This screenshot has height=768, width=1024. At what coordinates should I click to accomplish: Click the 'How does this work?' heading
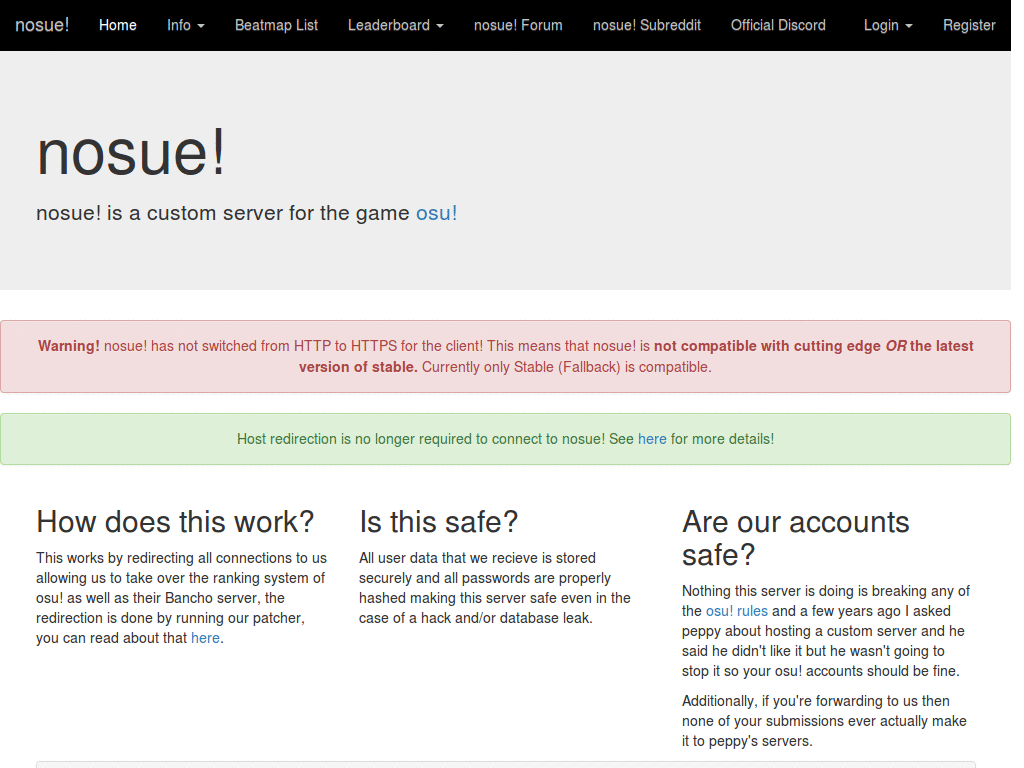point(175,522)
